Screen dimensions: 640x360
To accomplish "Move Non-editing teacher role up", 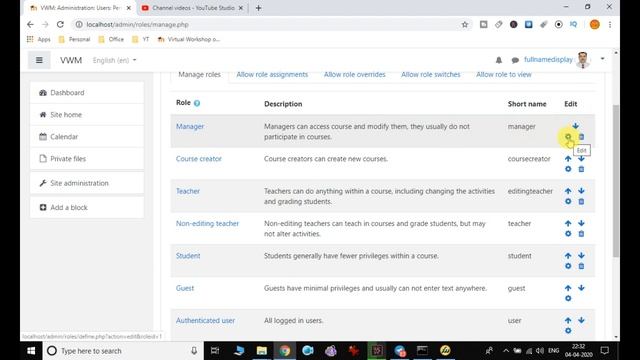I will click(568, 223).
